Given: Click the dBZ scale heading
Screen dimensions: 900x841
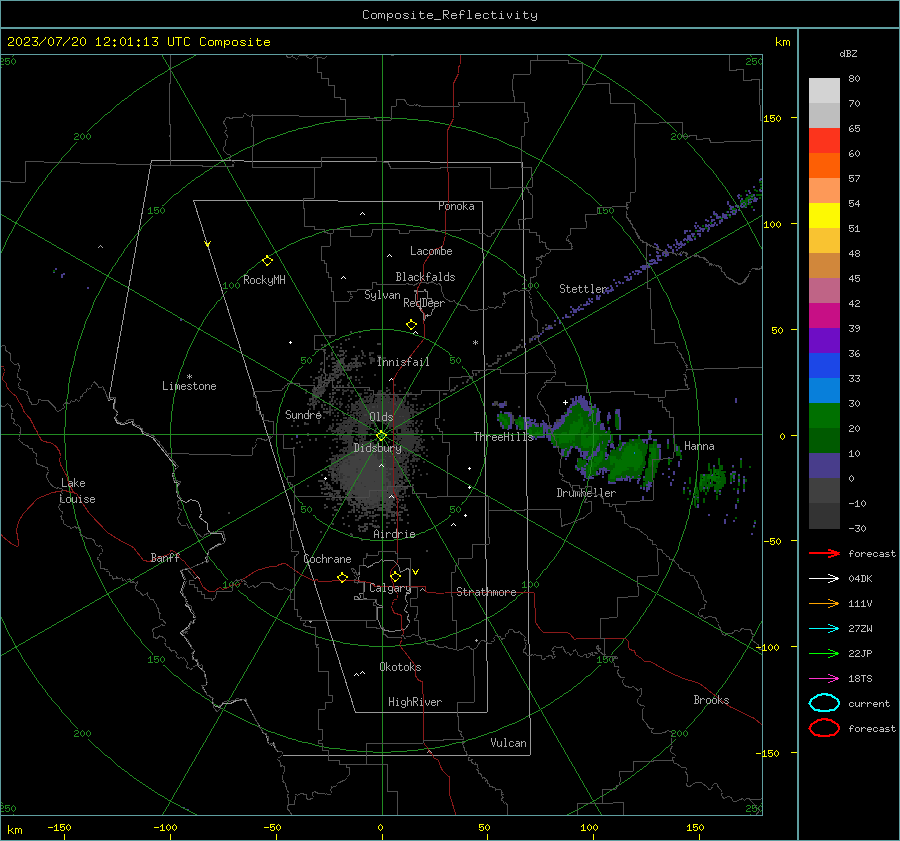Looking at the screenshot, I should [x=848, y=53].
